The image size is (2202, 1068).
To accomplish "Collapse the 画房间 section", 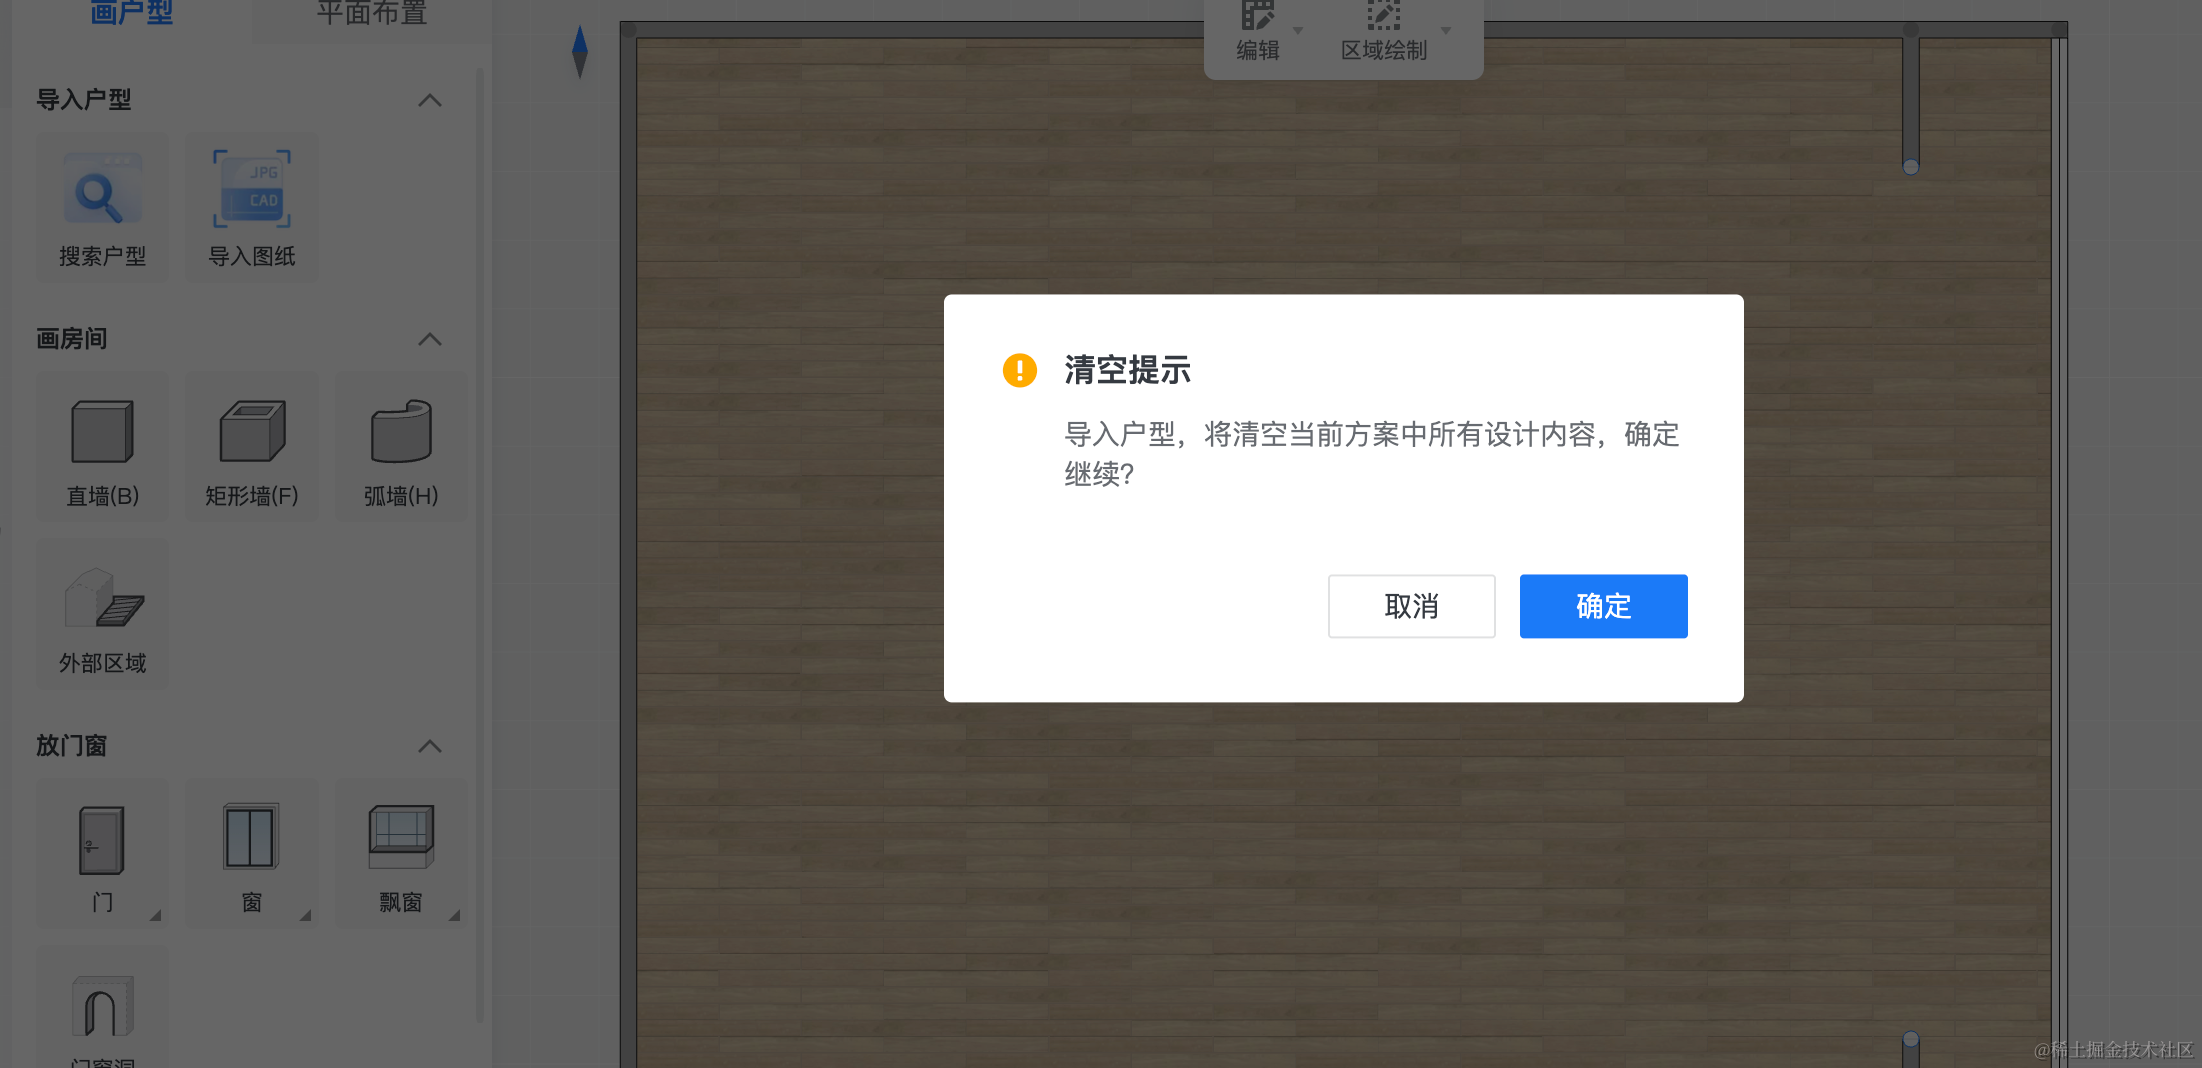I will [430, 339].
